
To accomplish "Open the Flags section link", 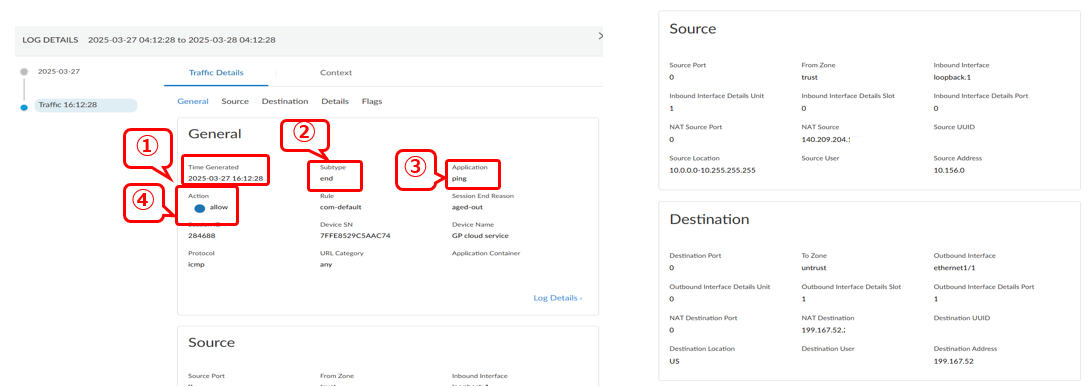I will [372, 101].
